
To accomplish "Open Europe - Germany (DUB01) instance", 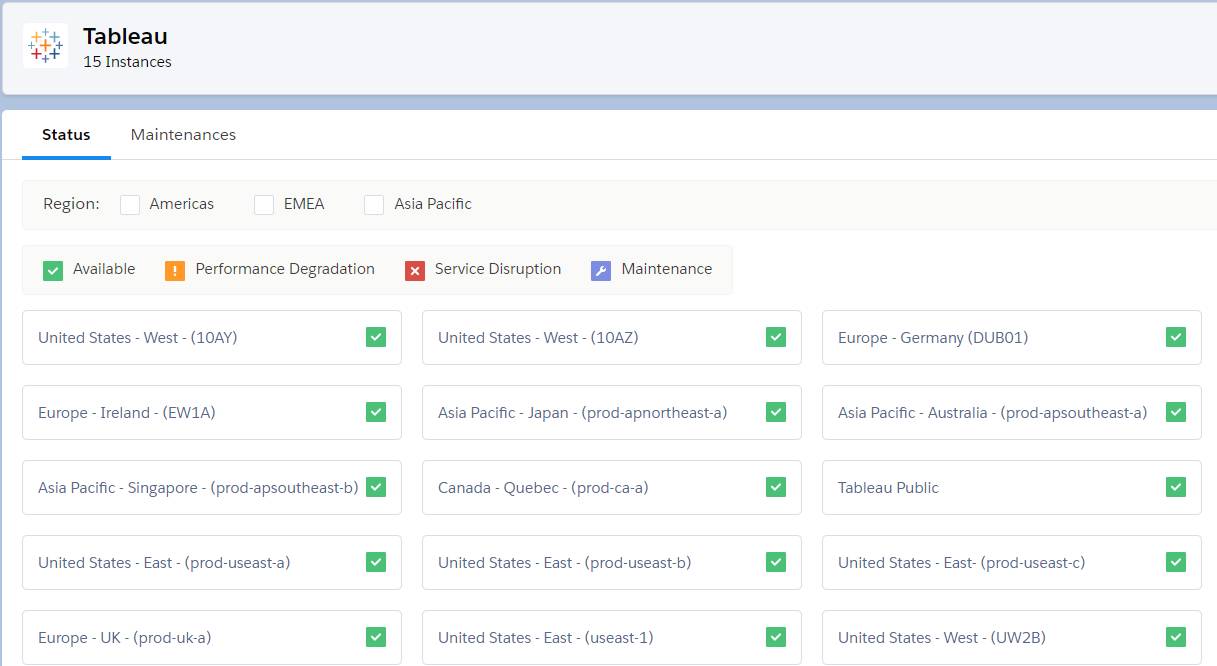I will click(x=1012, y=337).
